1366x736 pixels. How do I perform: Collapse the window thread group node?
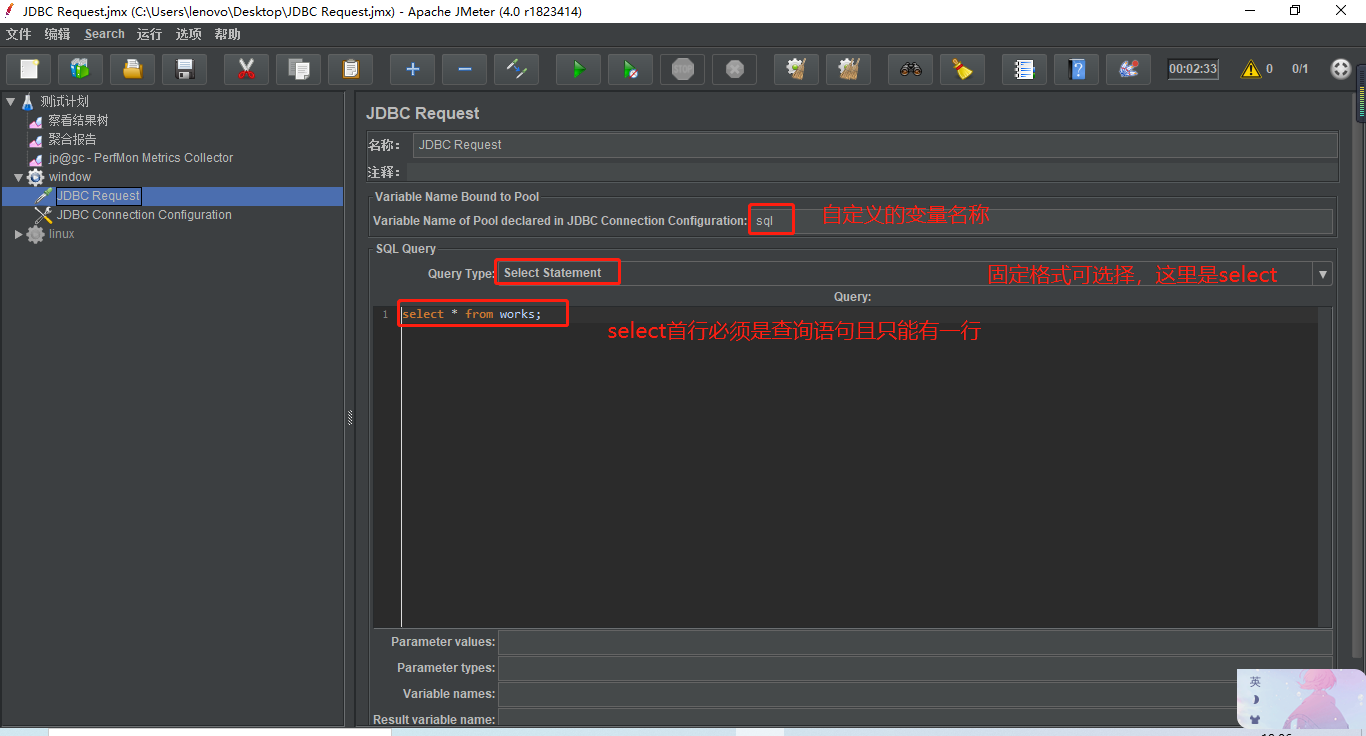[19, 177]
